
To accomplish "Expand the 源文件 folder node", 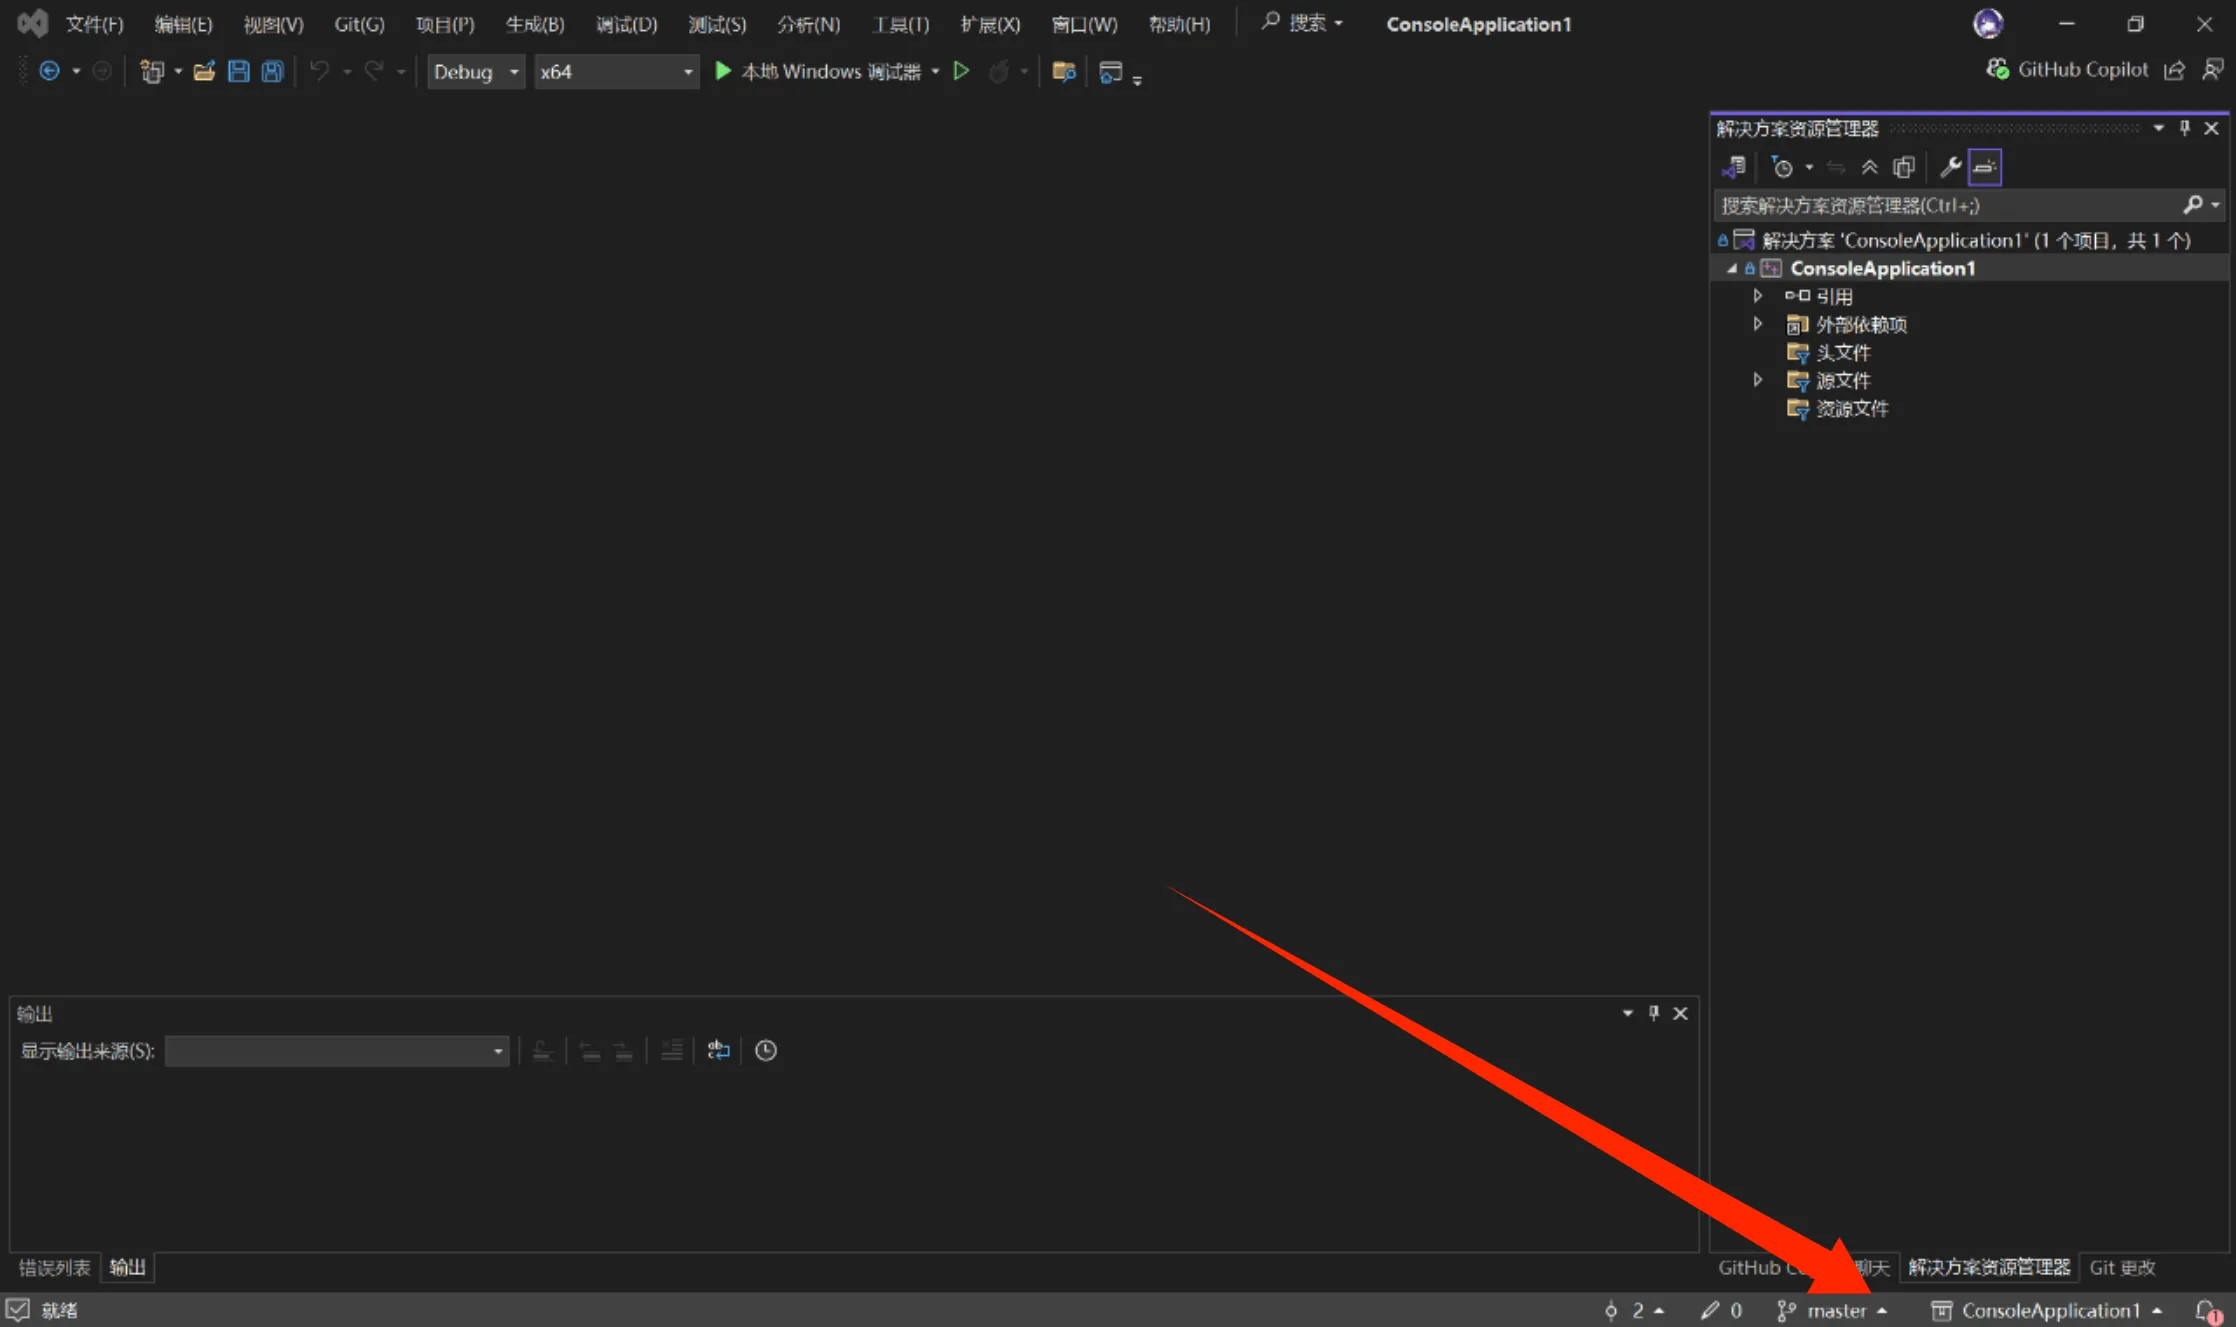I will [x=1757, y=380].
